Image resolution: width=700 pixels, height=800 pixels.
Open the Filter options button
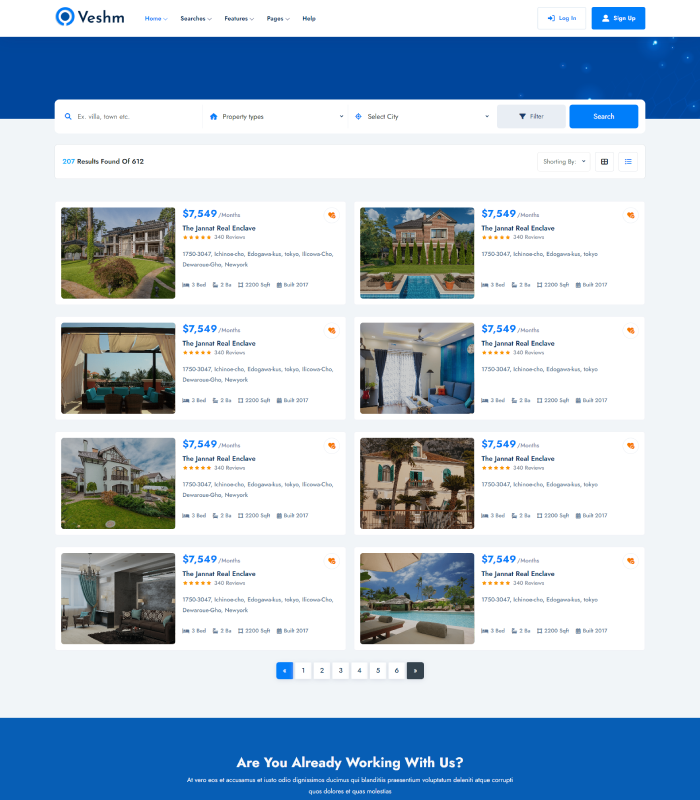[x=531, y=116]
